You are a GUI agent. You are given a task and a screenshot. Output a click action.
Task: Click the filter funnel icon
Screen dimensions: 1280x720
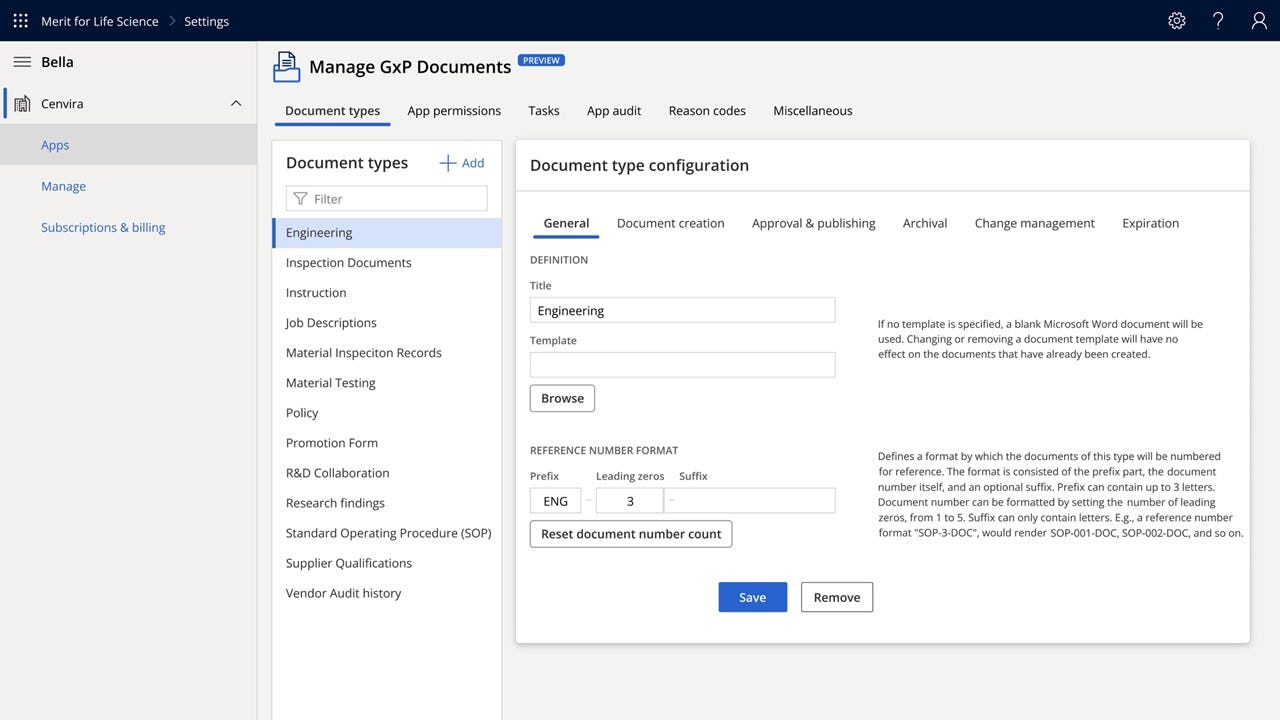(300, 198)
